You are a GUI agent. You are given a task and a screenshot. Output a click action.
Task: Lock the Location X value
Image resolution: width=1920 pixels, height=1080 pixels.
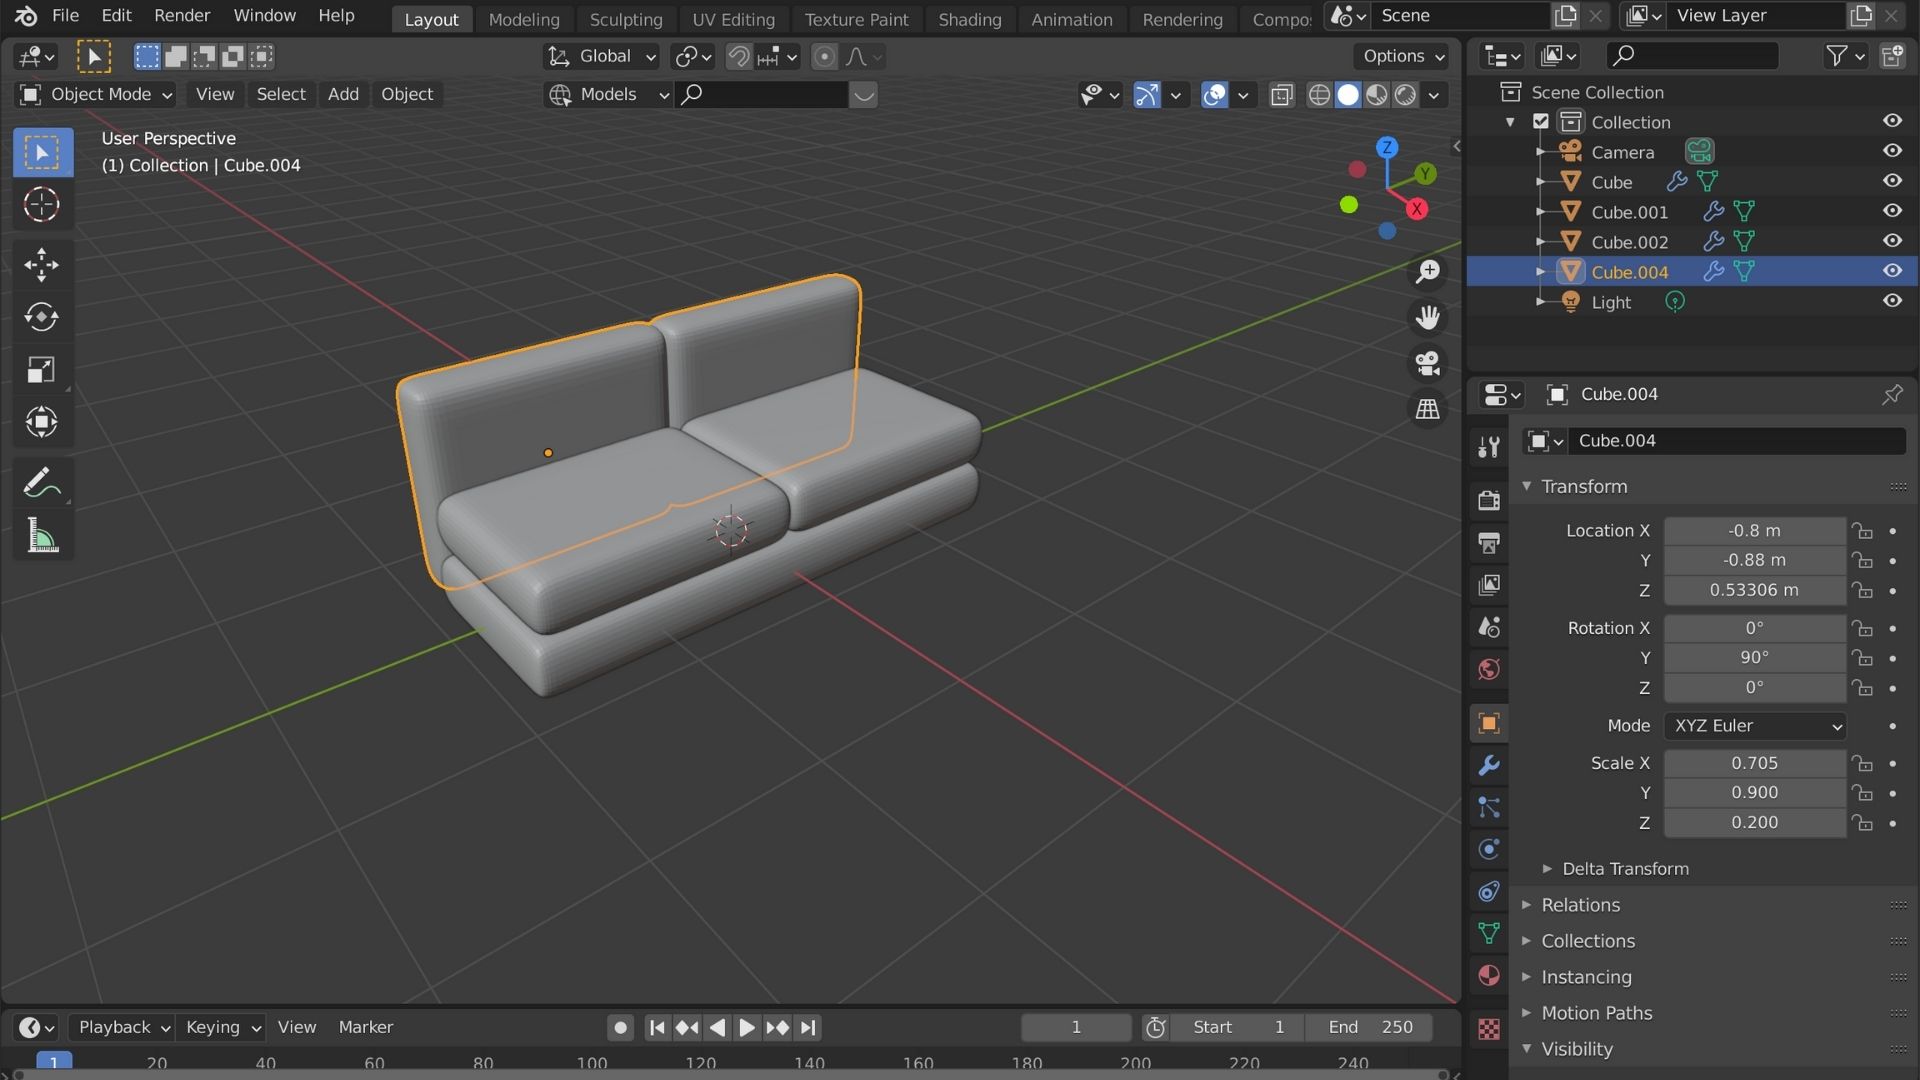pyautogui.click(x=1862, y=530)
